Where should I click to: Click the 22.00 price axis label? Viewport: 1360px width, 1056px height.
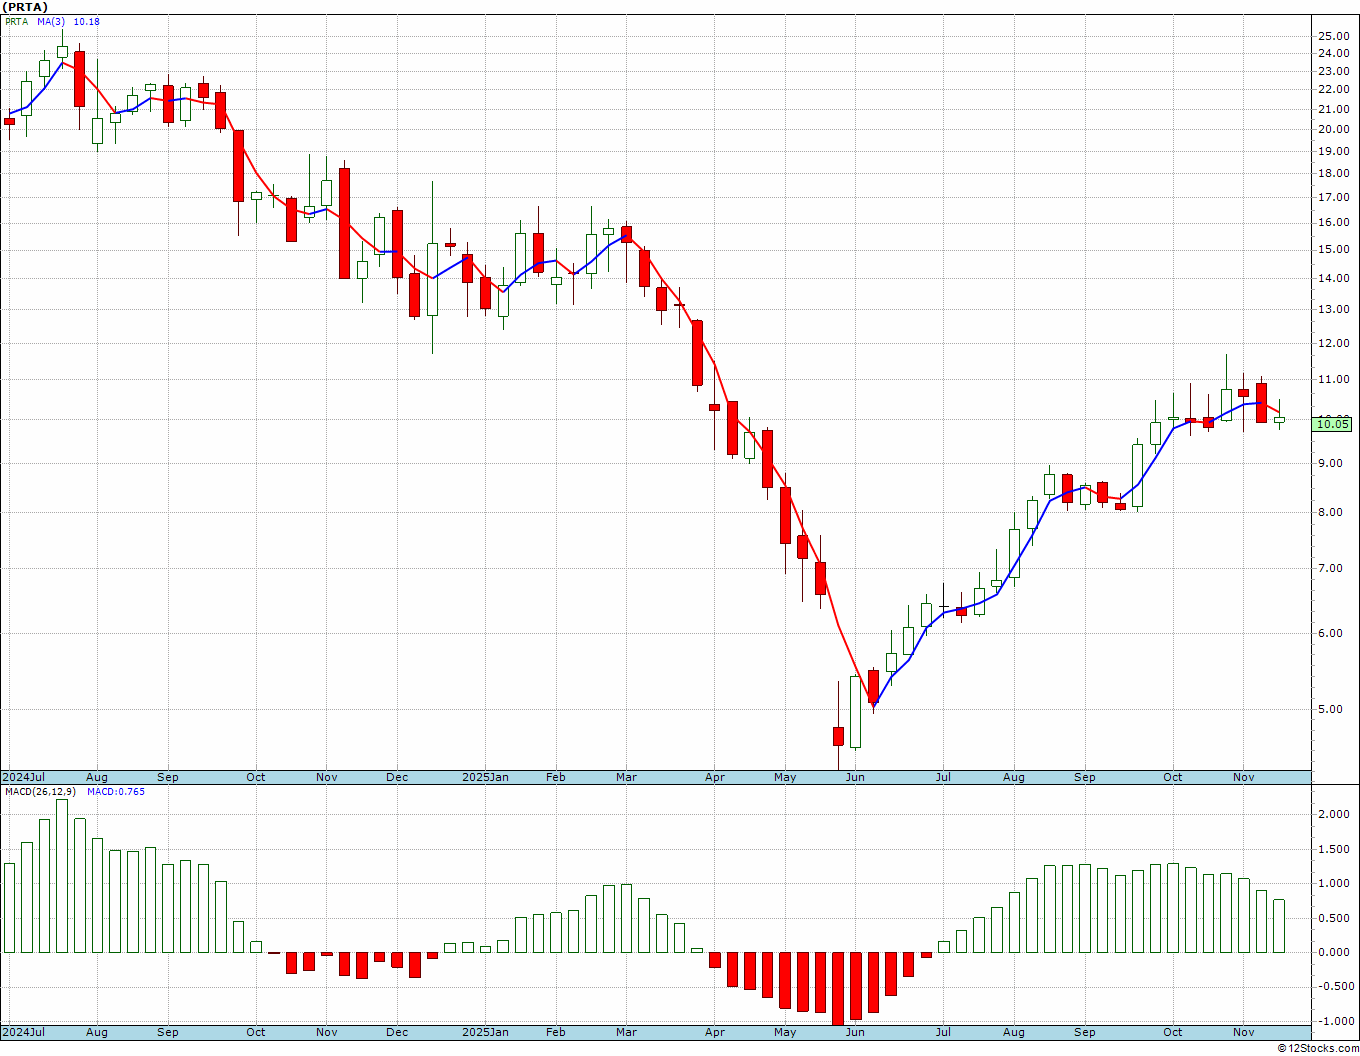pyautogui.click(x=1334, y=90)
